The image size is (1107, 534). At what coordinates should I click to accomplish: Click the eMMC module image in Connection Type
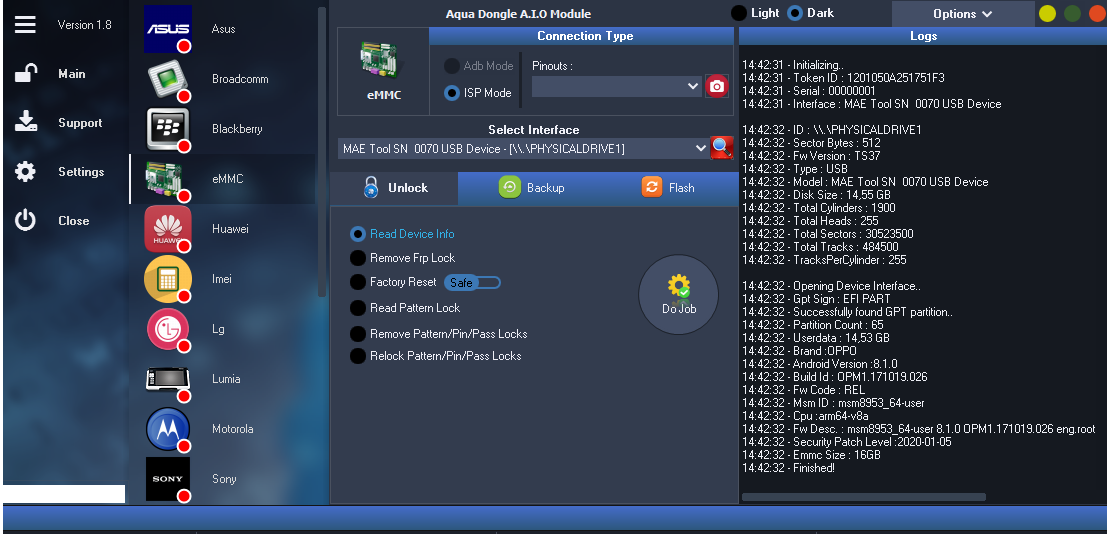pyautogui.click(x=383, y=59)
